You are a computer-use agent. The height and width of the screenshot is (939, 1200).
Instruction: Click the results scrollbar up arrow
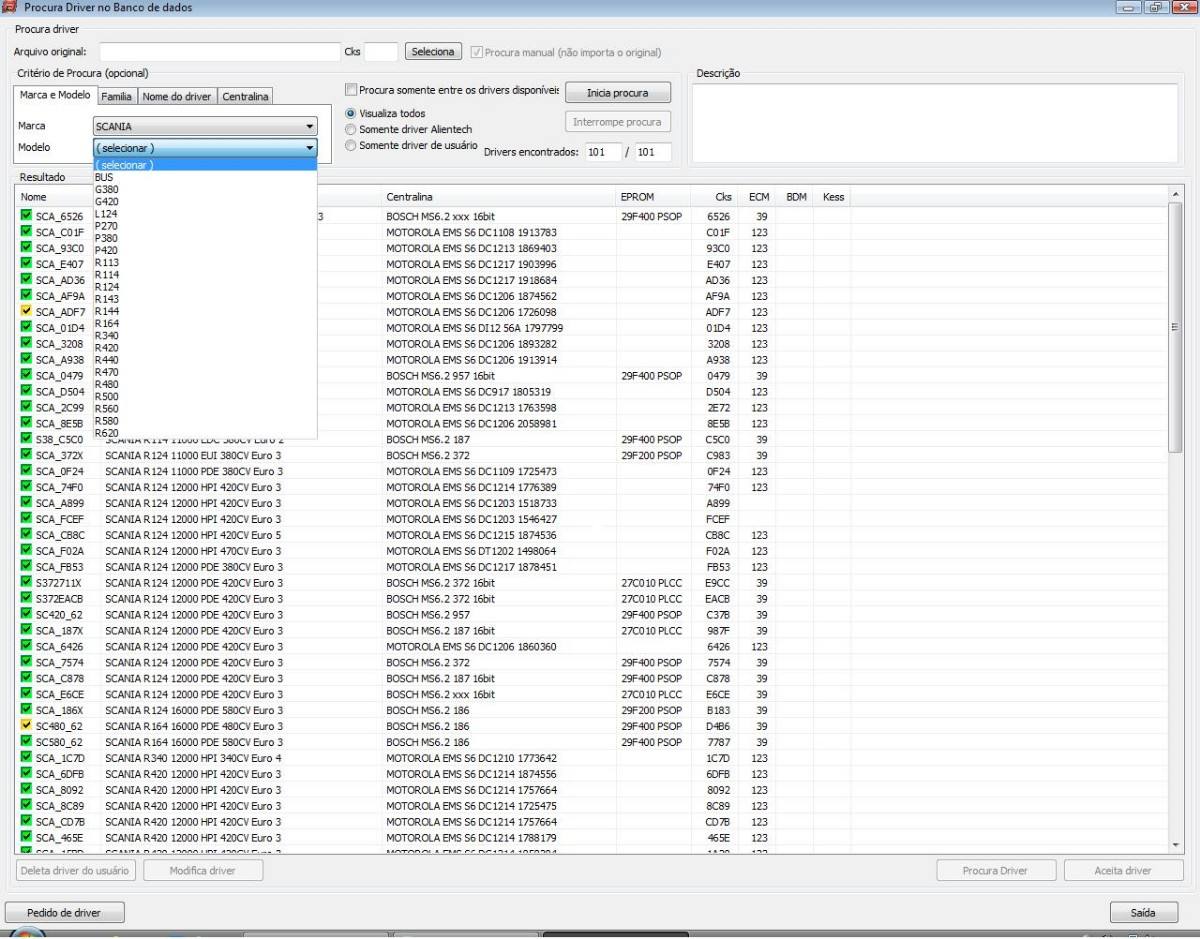[1175, 195]
